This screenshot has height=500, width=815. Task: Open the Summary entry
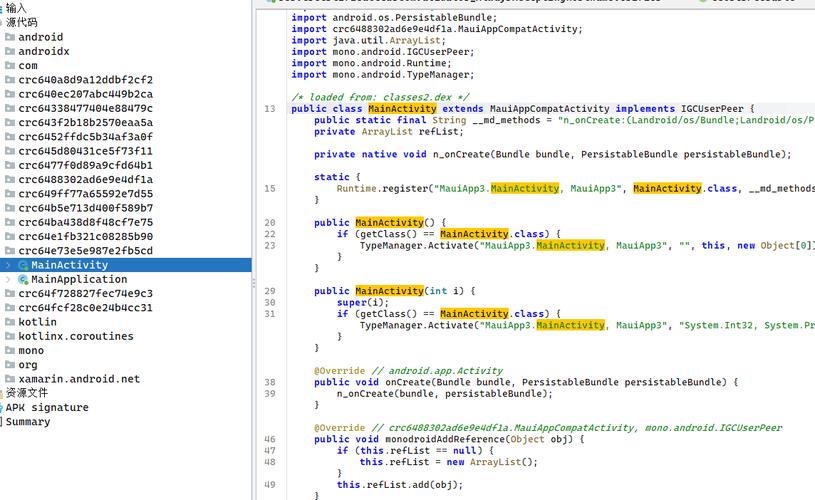[28, 422]
